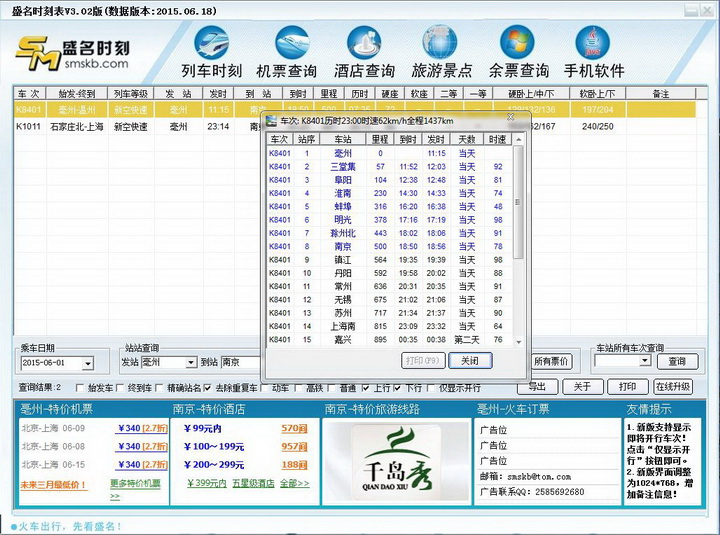This screenshot has width=720, height=535.
Task: Sort by 列车等级 column header
Action: point(131,94)
